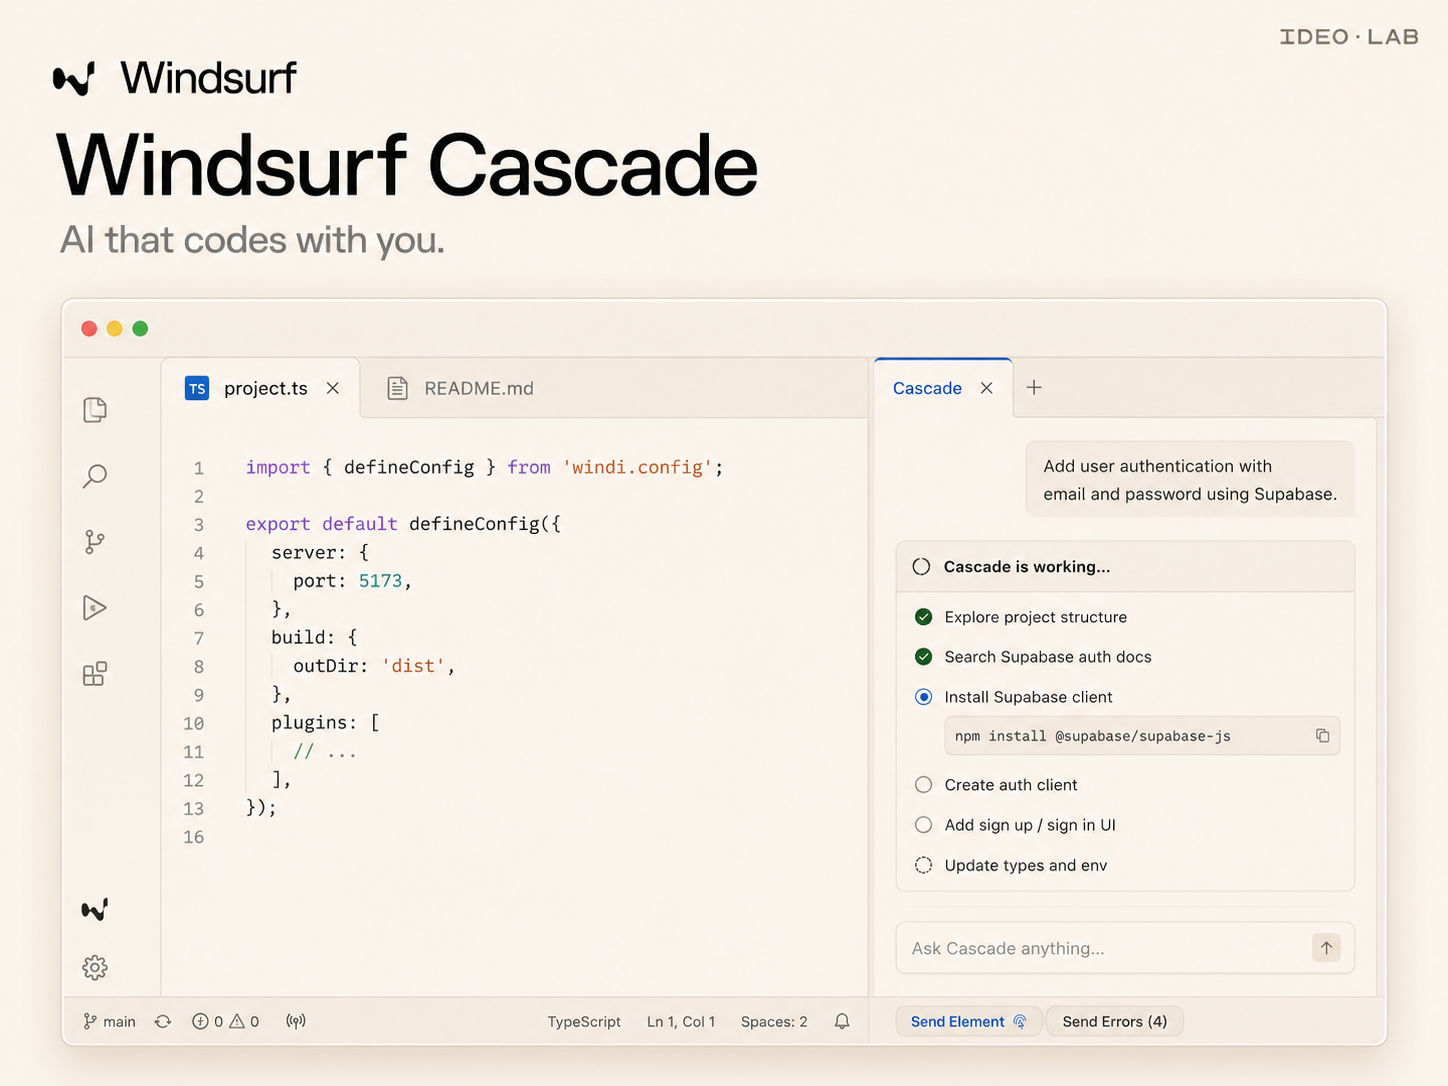The width and height of the screenshot is (1448, 1086).
Task: Close the Cascade tab
Action: [987, 388]
